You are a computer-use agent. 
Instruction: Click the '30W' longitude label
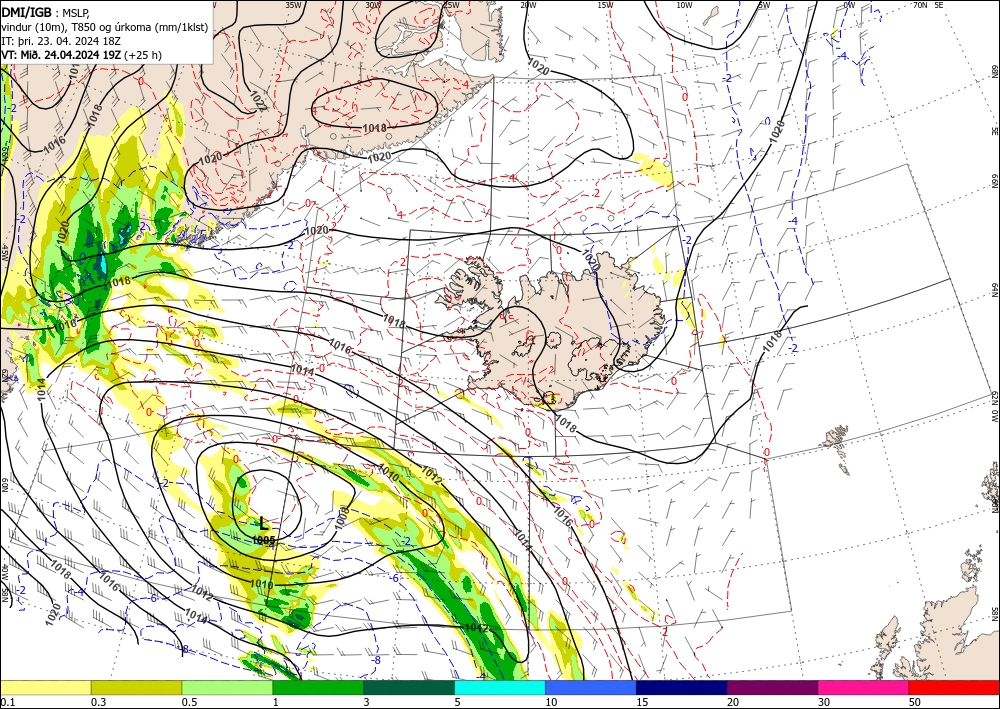pos(373,4)
